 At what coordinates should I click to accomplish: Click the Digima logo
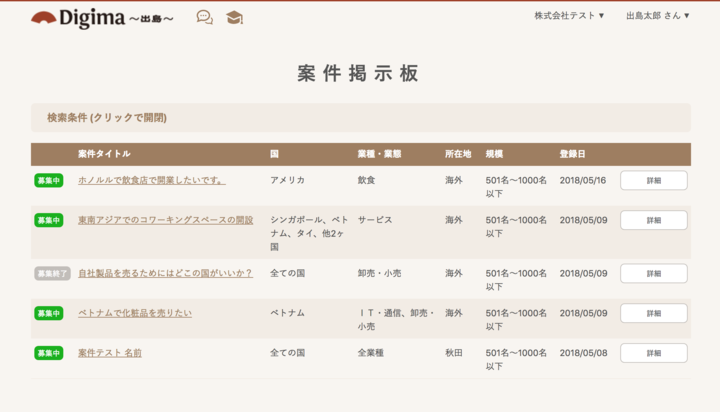pyautogui.click(x=102, y=18)
